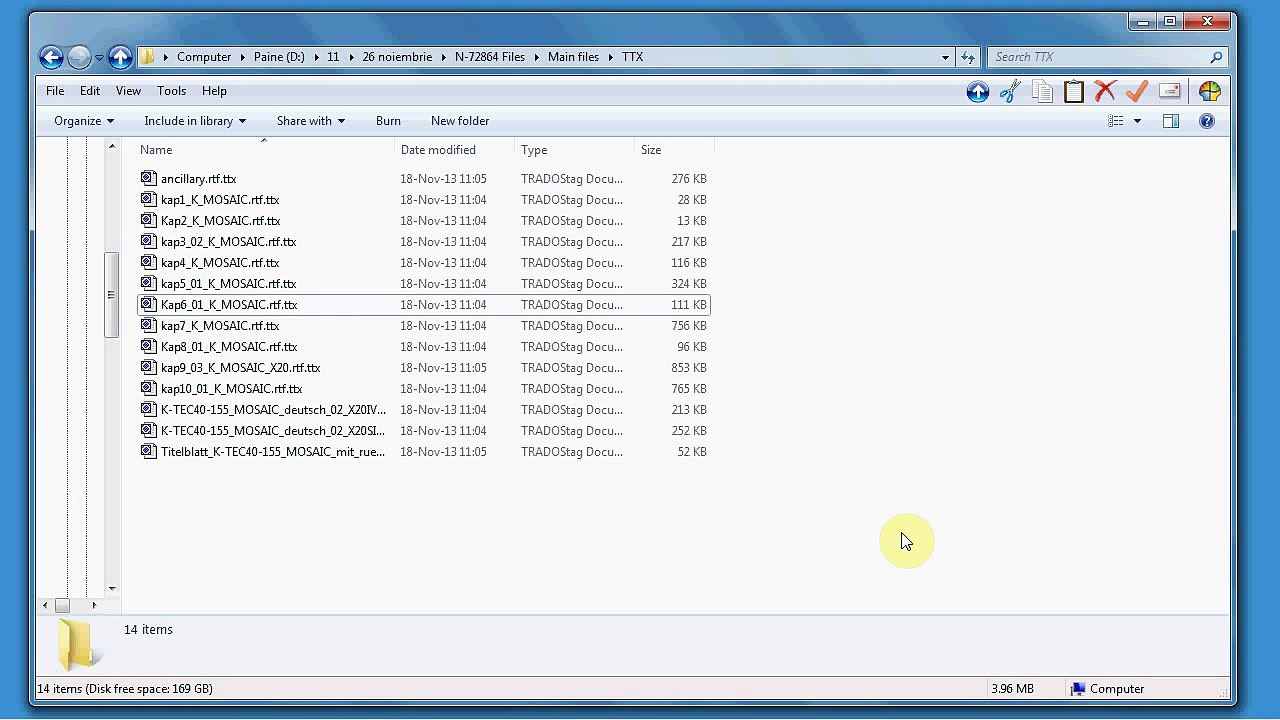1280x720 pixels.
Task: Go back with the Back arrow button
Action: point(52,57)
